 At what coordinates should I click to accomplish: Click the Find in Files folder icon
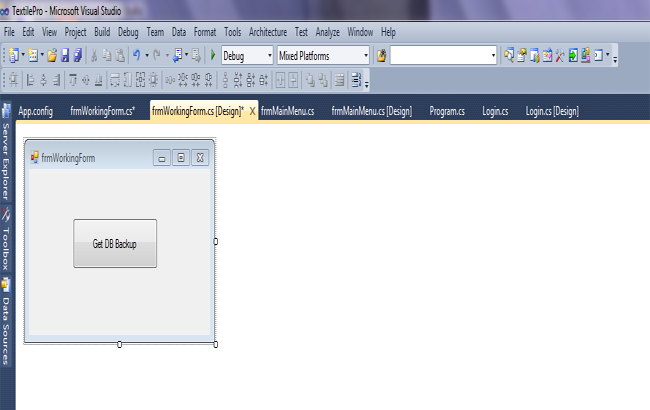(x=381, y=55)
